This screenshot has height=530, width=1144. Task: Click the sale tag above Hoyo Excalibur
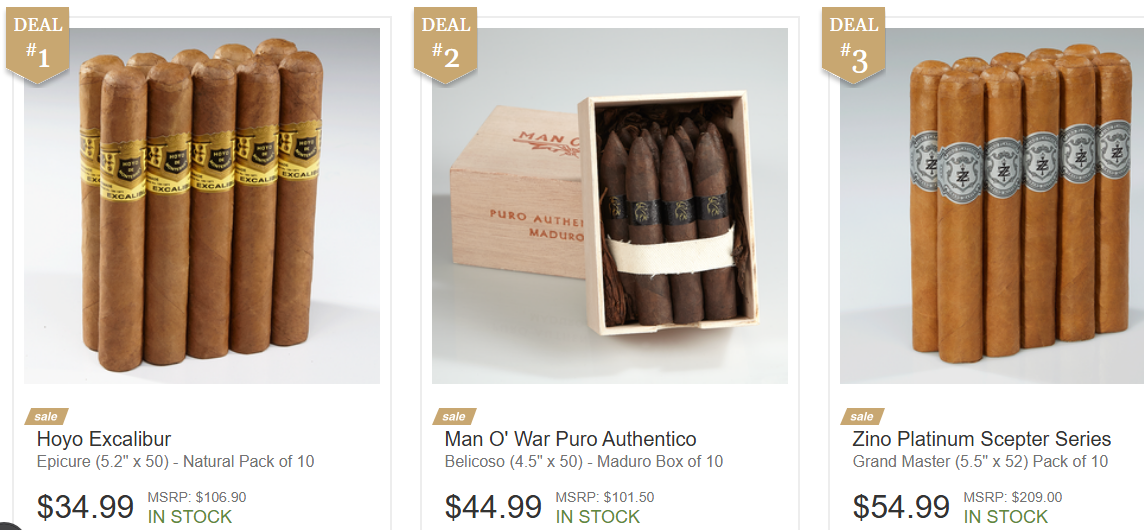[46, 416]
